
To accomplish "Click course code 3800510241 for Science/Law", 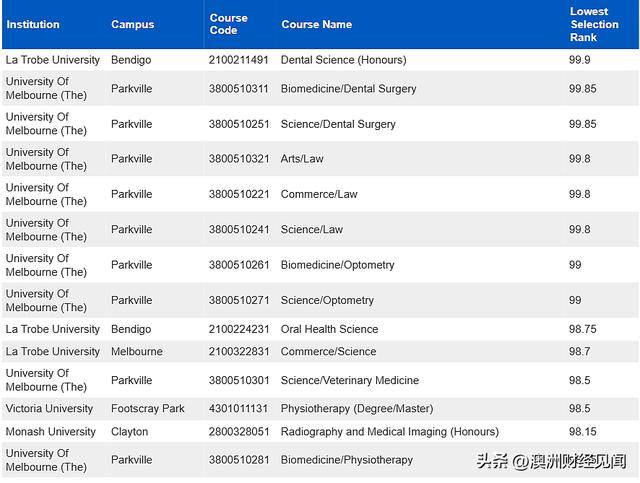I will [239, 229].
